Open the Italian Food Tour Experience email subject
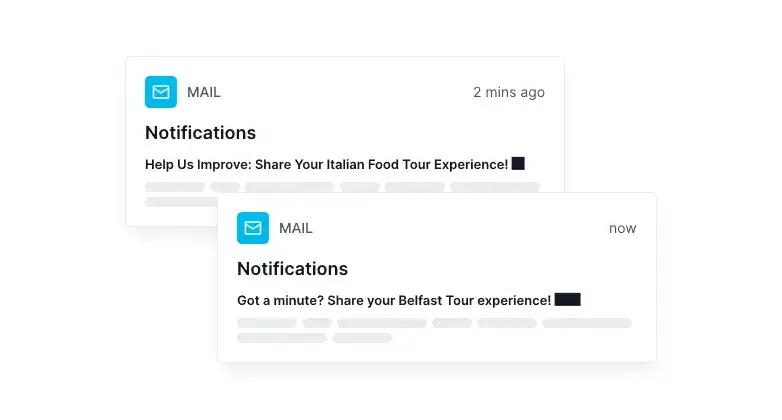This screenshot has height=420, width=782. point(327,165)
